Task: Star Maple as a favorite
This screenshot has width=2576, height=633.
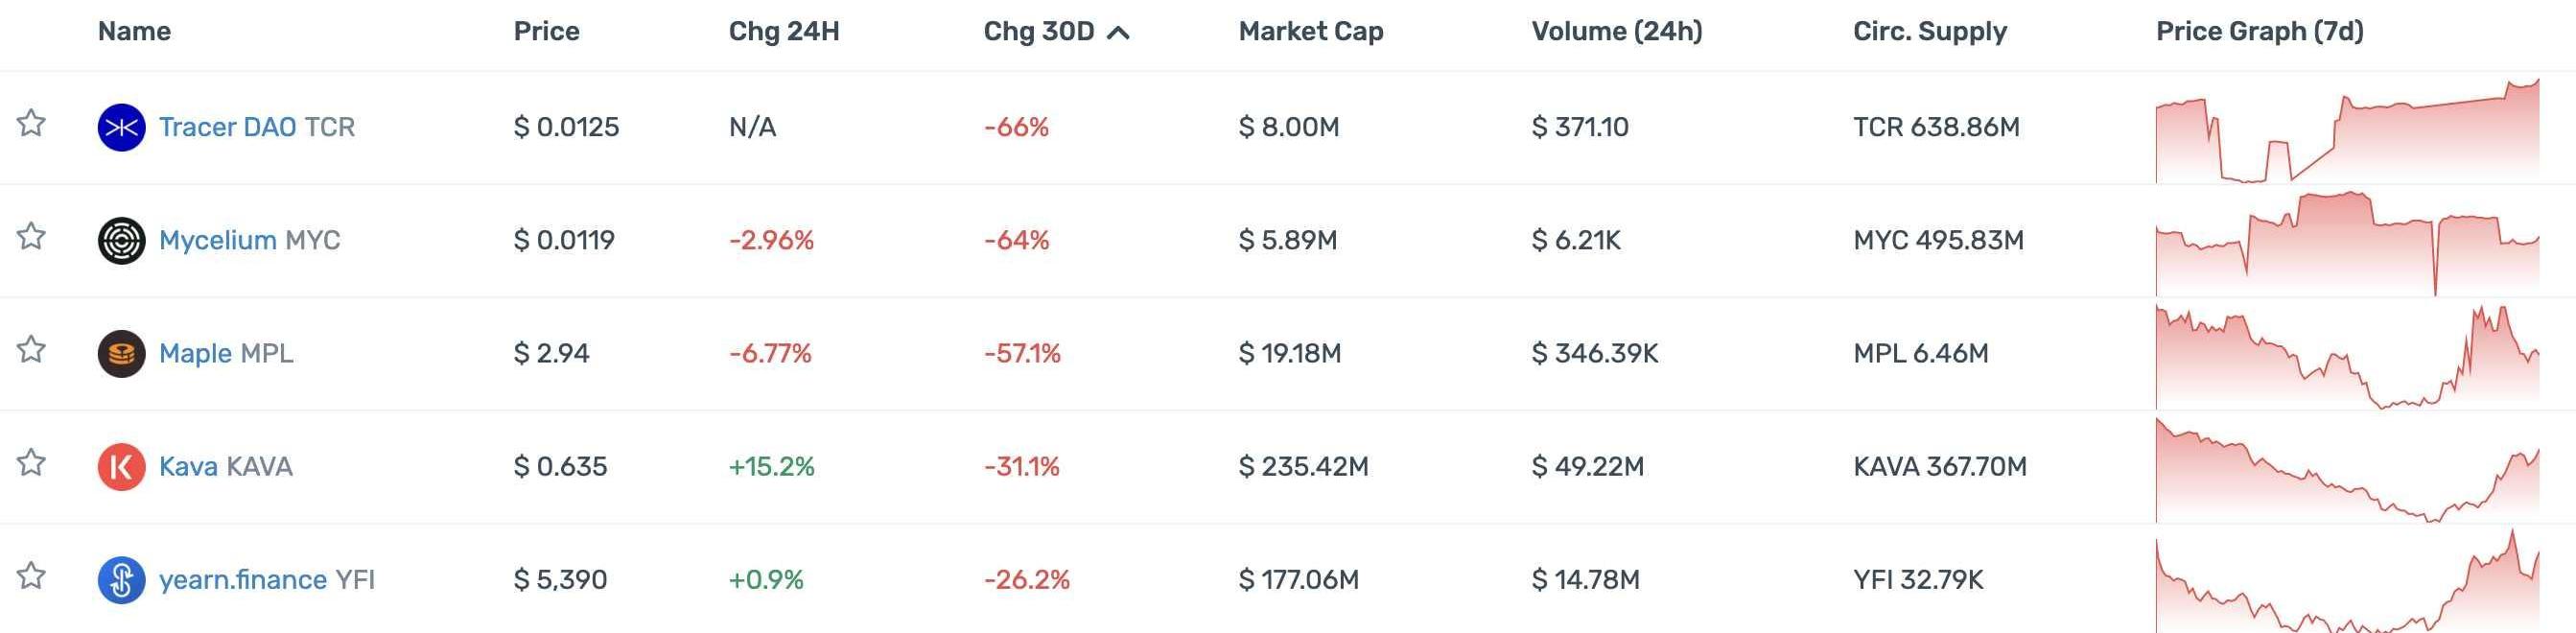Action: 31,349
